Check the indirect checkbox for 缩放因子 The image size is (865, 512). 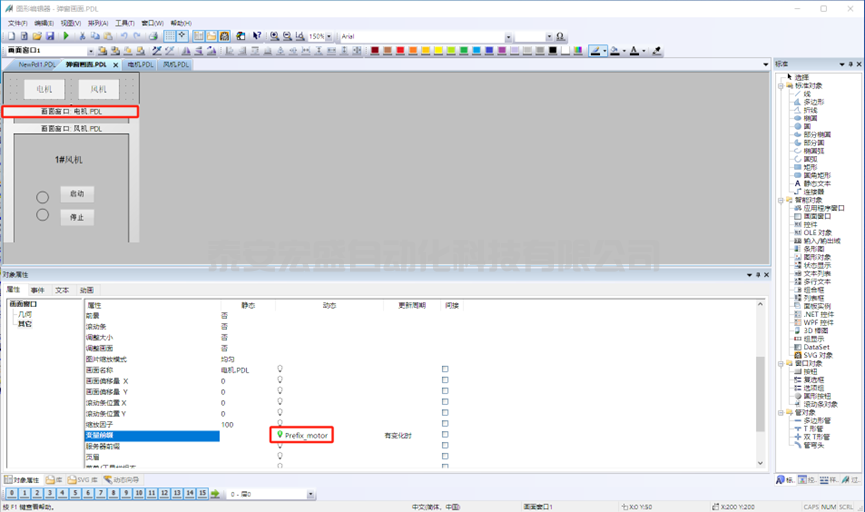point(445,425)
